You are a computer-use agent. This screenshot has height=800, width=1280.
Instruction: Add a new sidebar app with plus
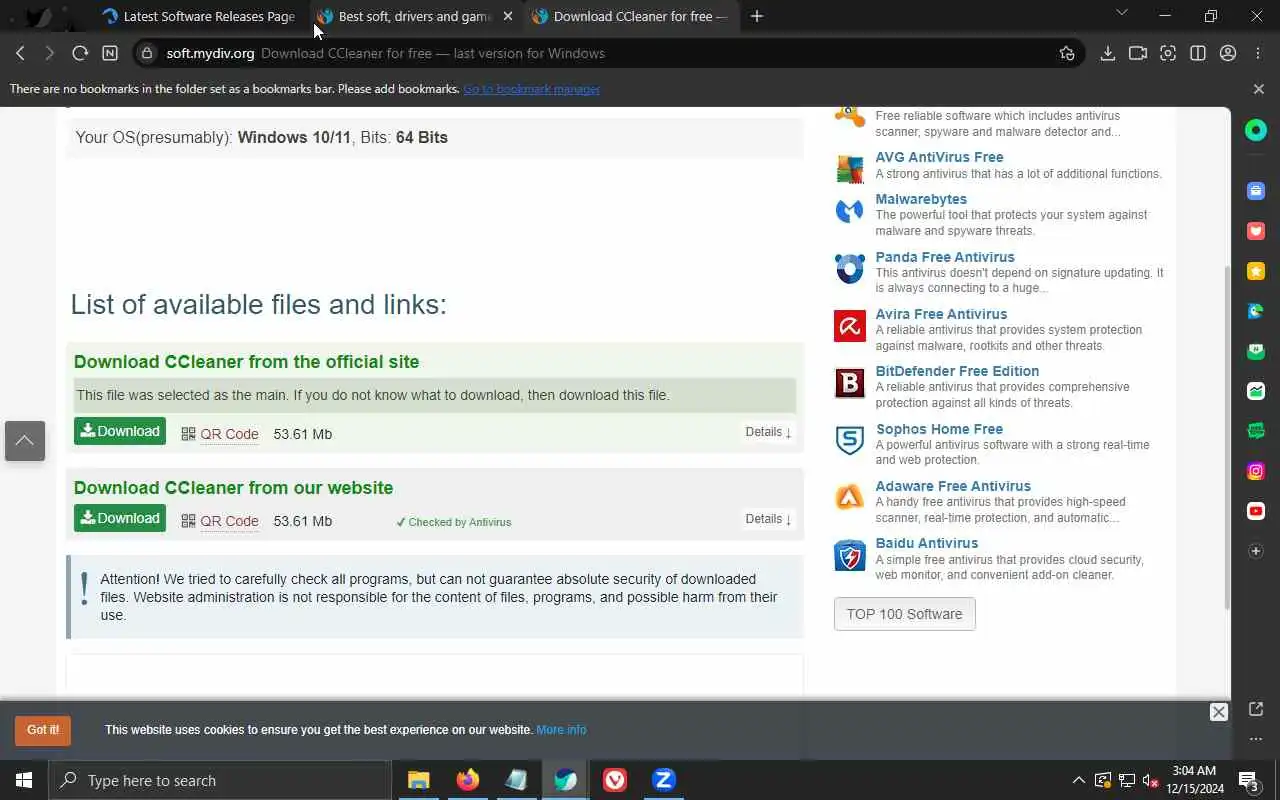pos(1256,551)
